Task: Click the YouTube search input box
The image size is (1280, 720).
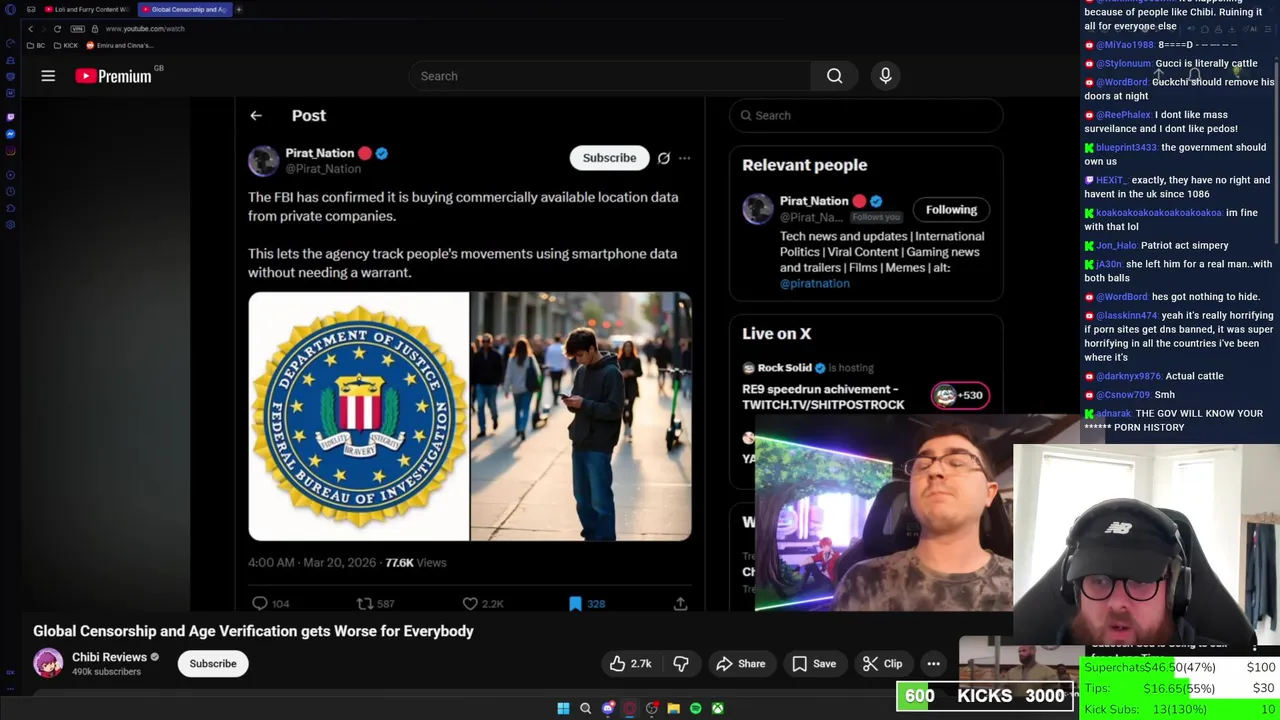Action: pos(610,76)
